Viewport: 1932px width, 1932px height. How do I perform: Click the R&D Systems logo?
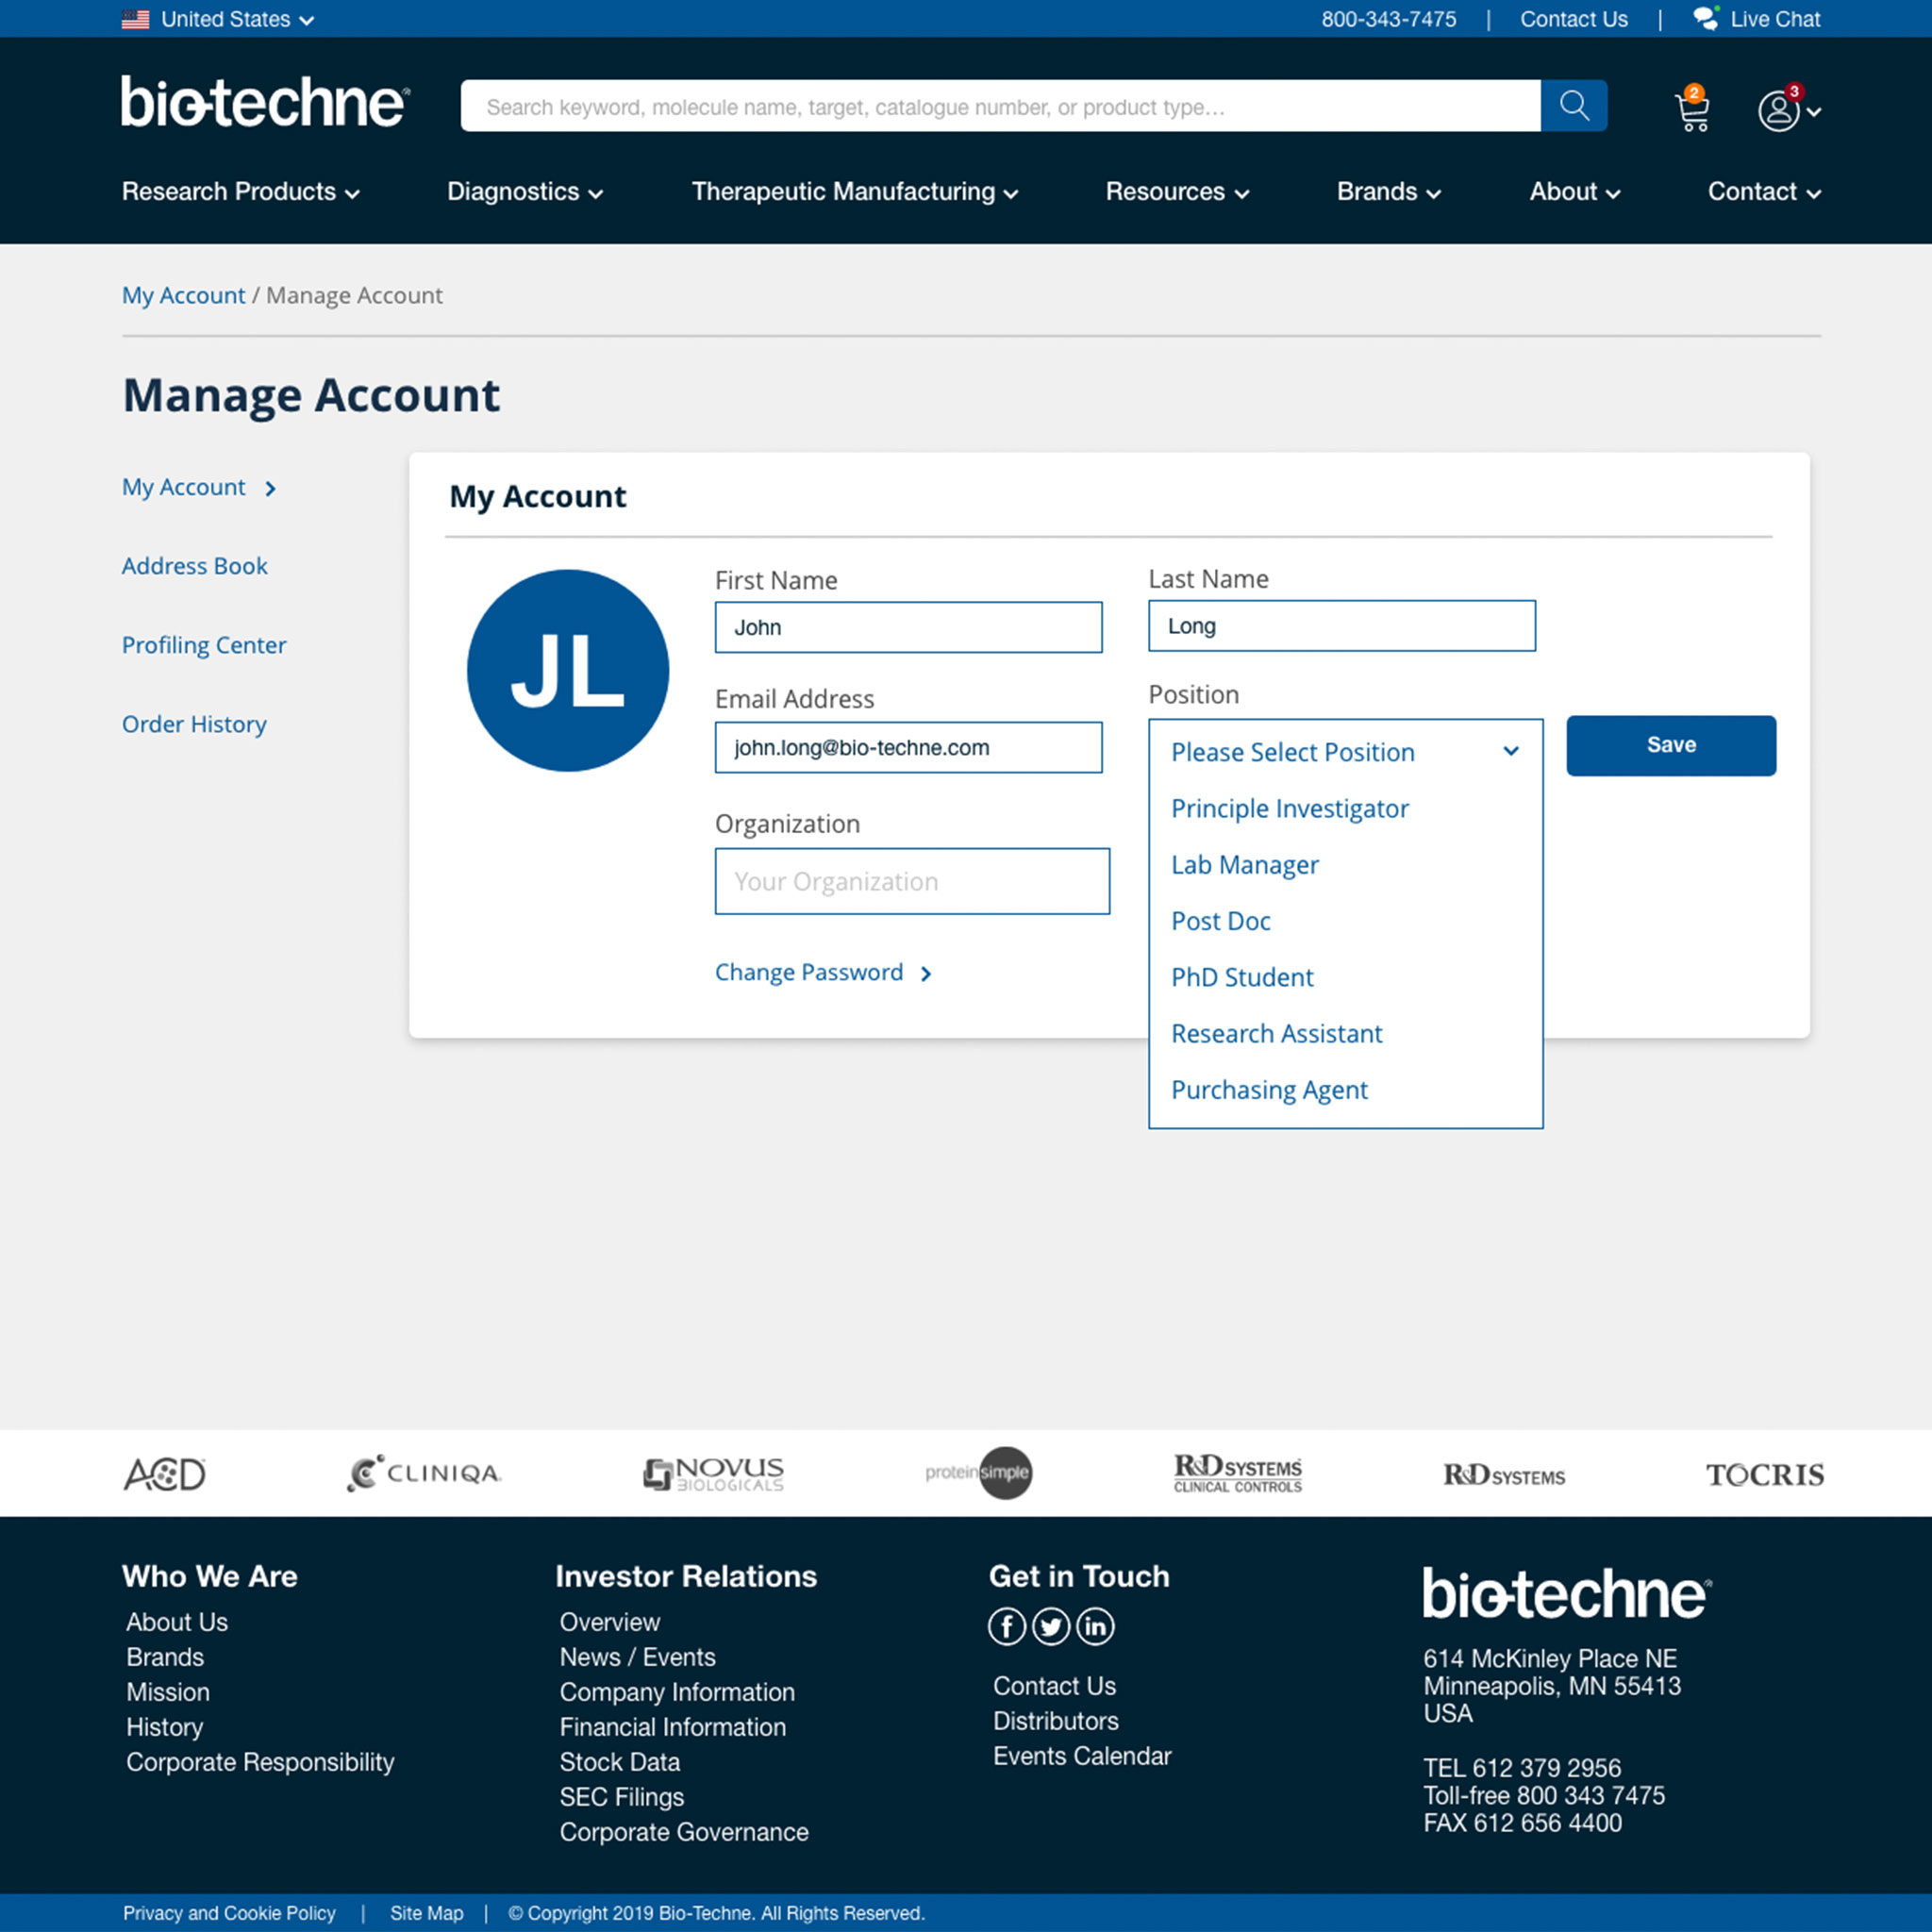point(1504,1475)
